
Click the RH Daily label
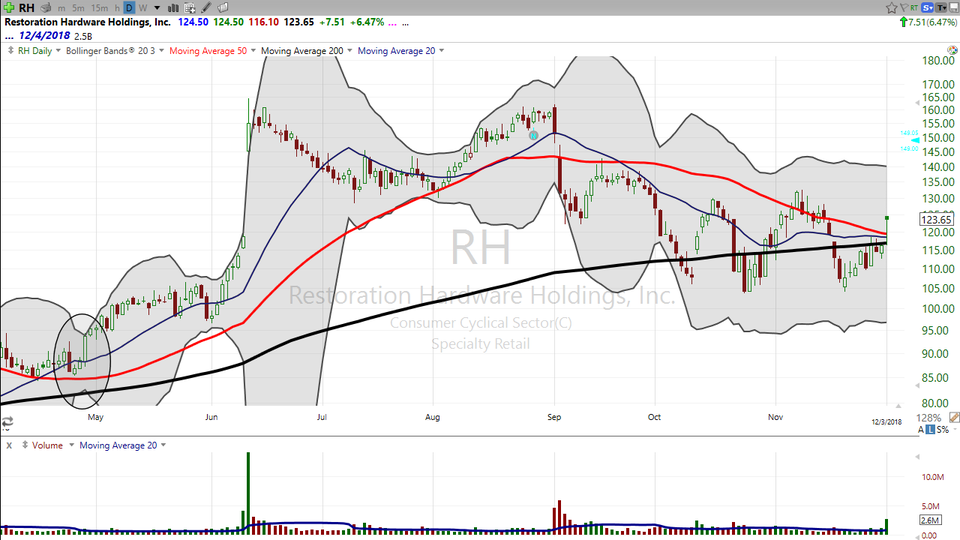(35, 50)
